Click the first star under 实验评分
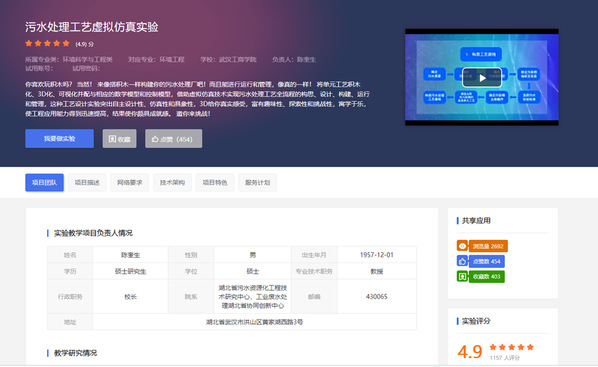Viewport: 598px width, 367px height. pyautogui.click(x=493, y=347)
